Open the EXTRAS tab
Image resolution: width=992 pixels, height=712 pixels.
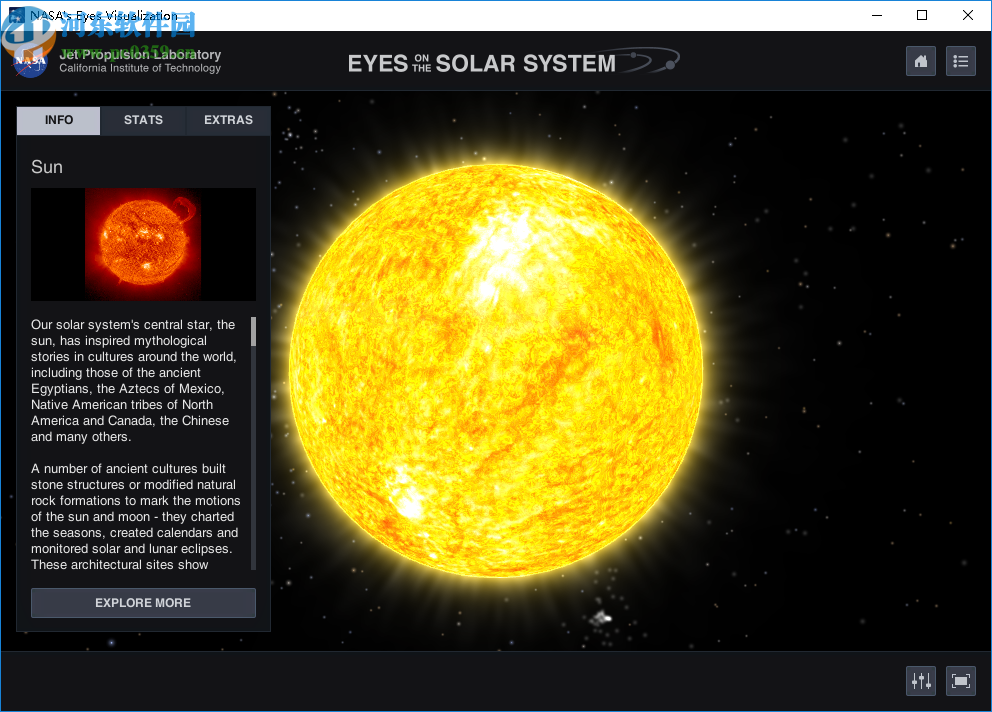(x=228, y=120)
